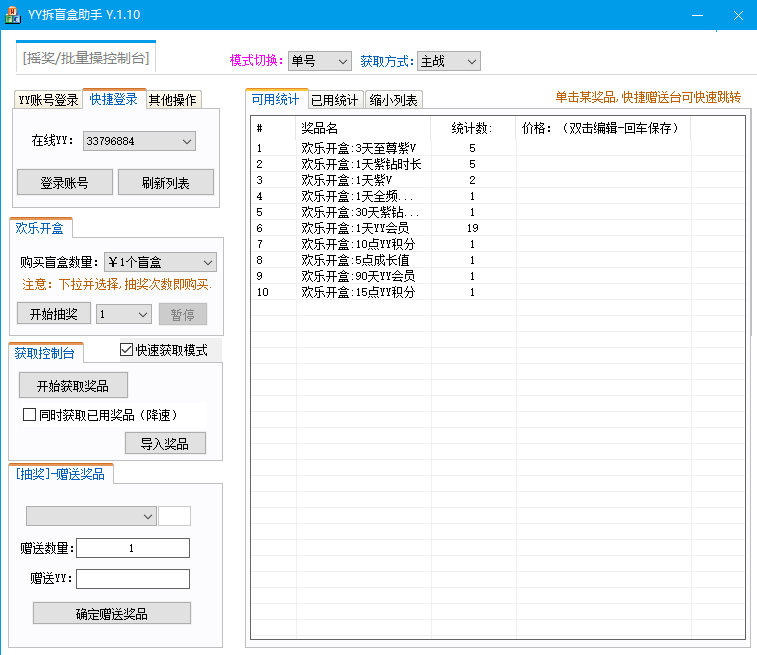This screenshot has height=655, width=757.
Task: Click 开始获取奖品 button
Action: tap(73, 385)
